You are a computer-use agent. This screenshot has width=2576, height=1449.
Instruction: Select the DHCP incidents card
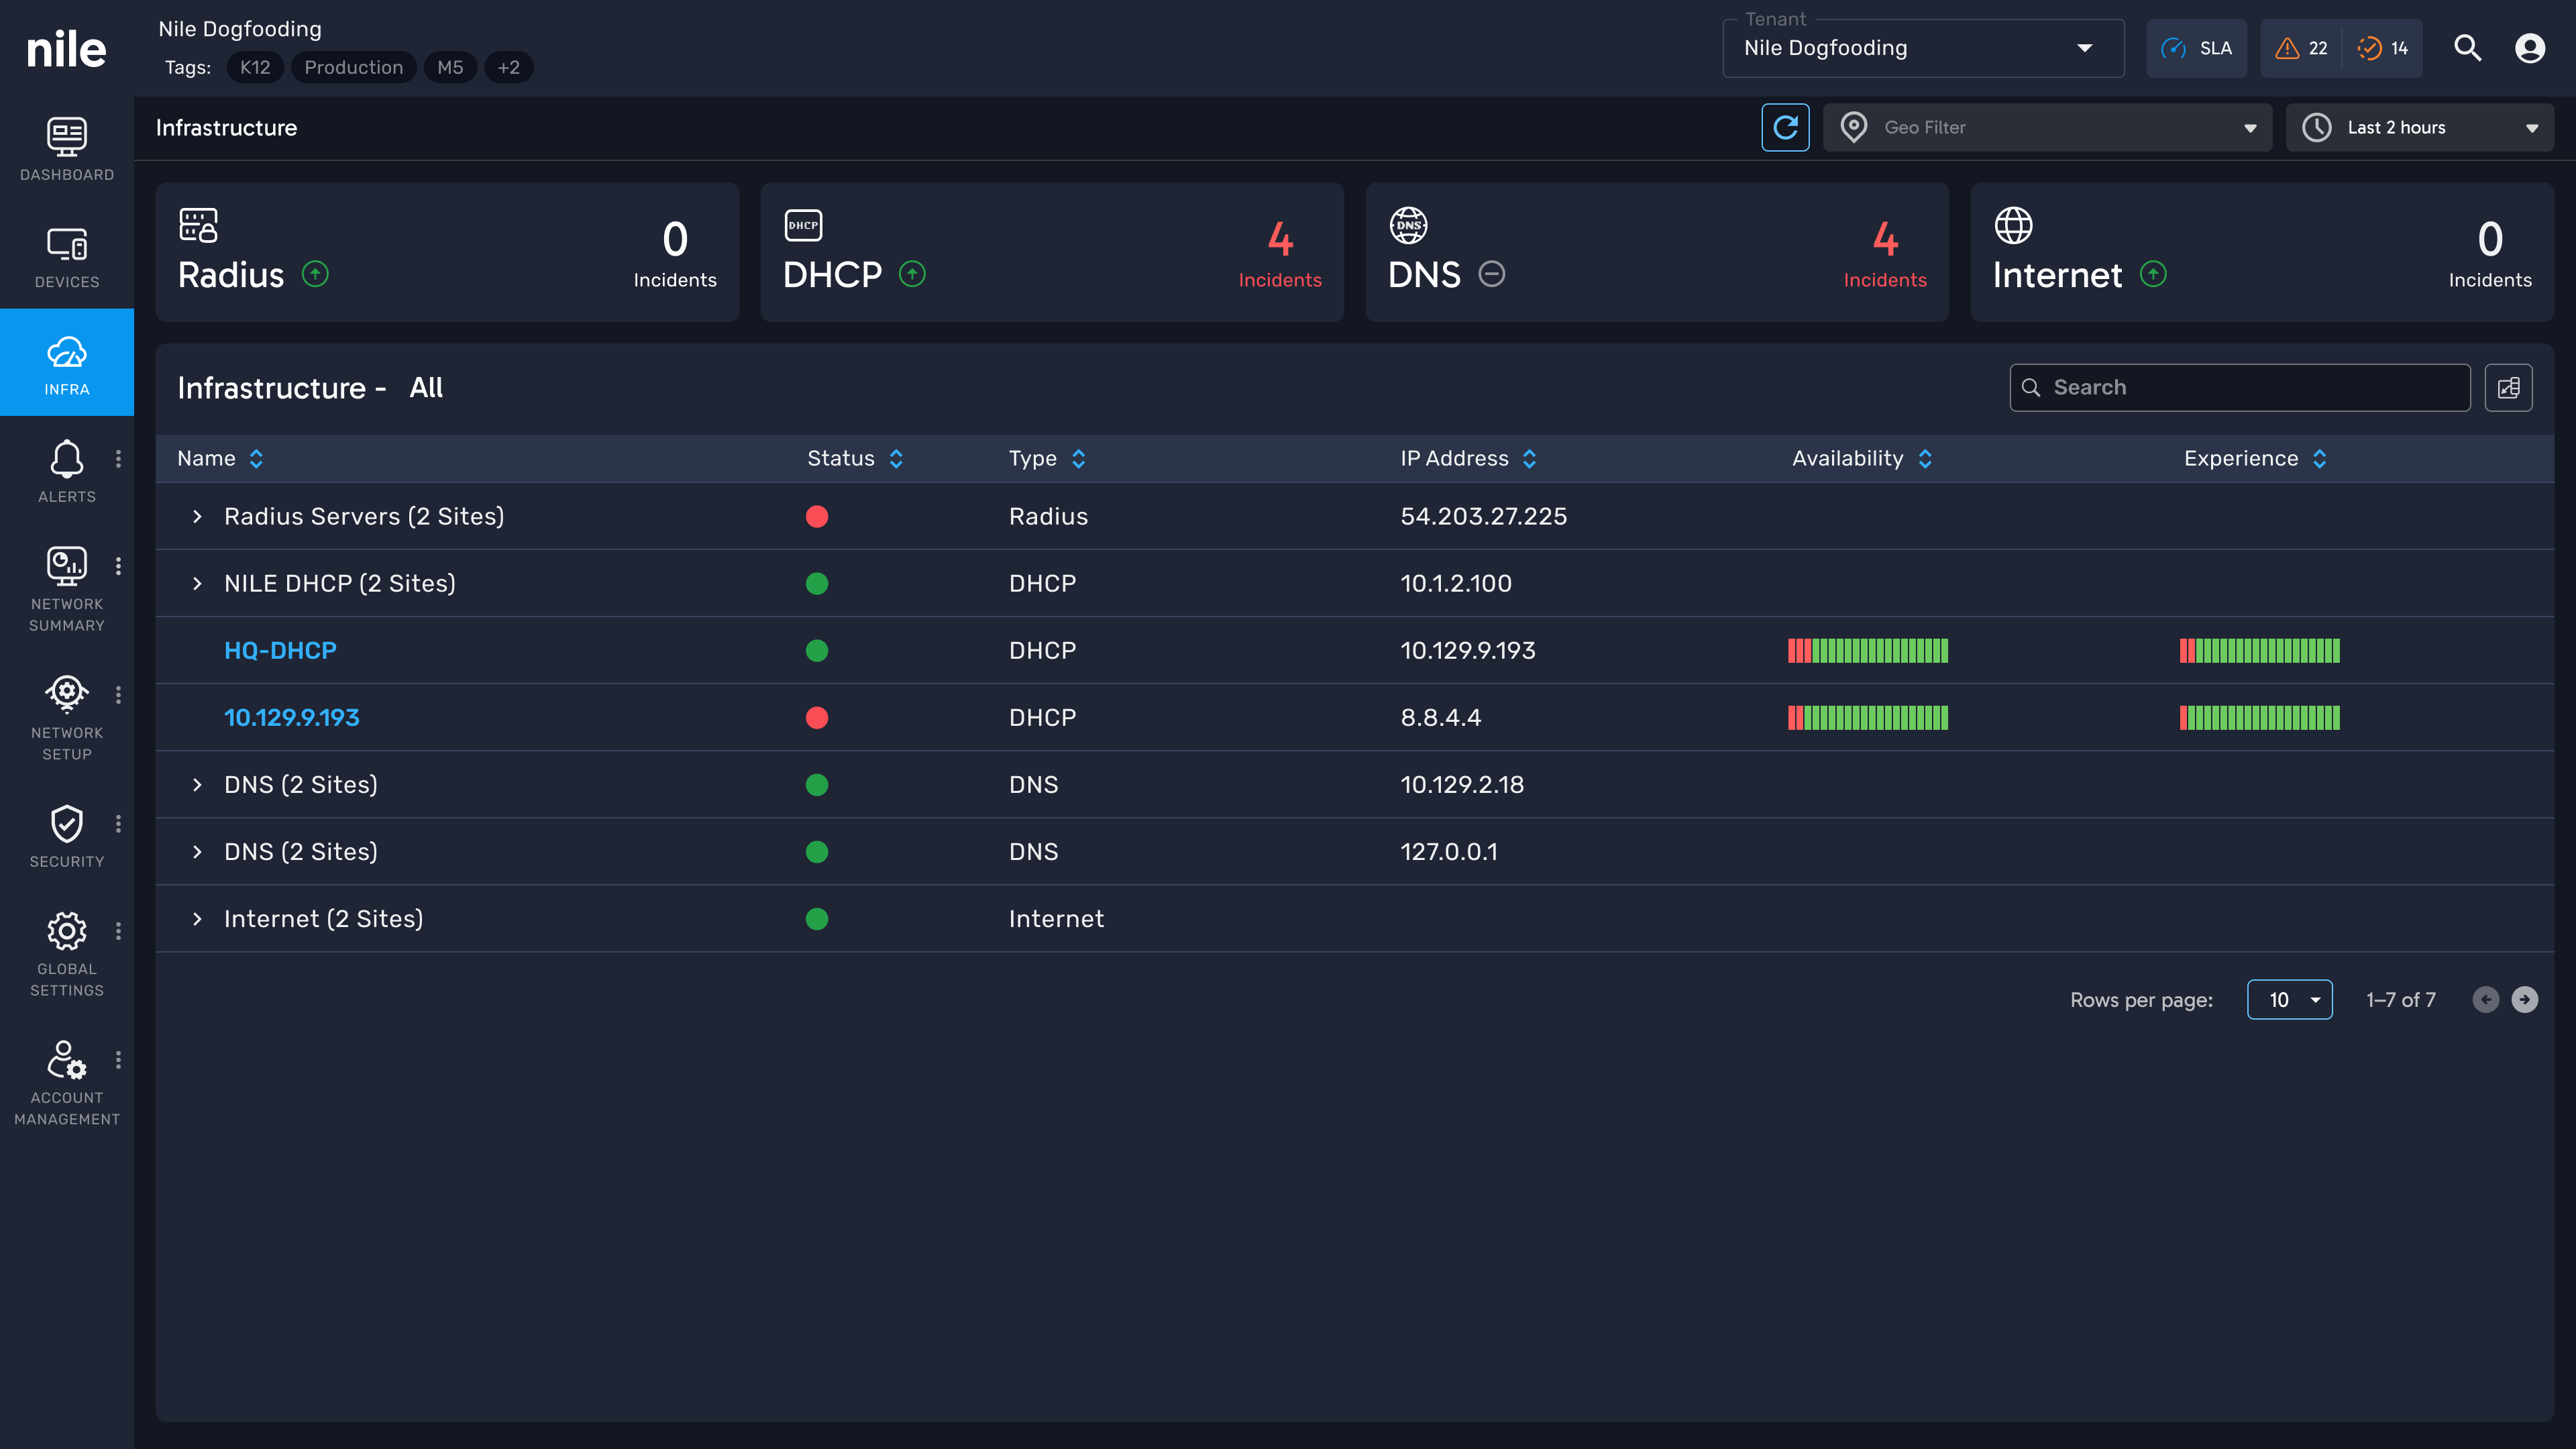click(1051, 252)
